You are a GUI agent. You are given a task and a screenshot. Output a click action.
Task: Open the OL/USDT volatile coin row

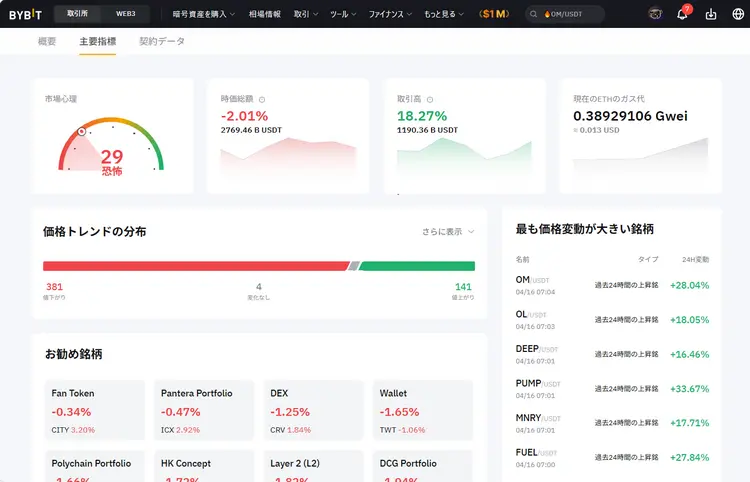[612, 320]
